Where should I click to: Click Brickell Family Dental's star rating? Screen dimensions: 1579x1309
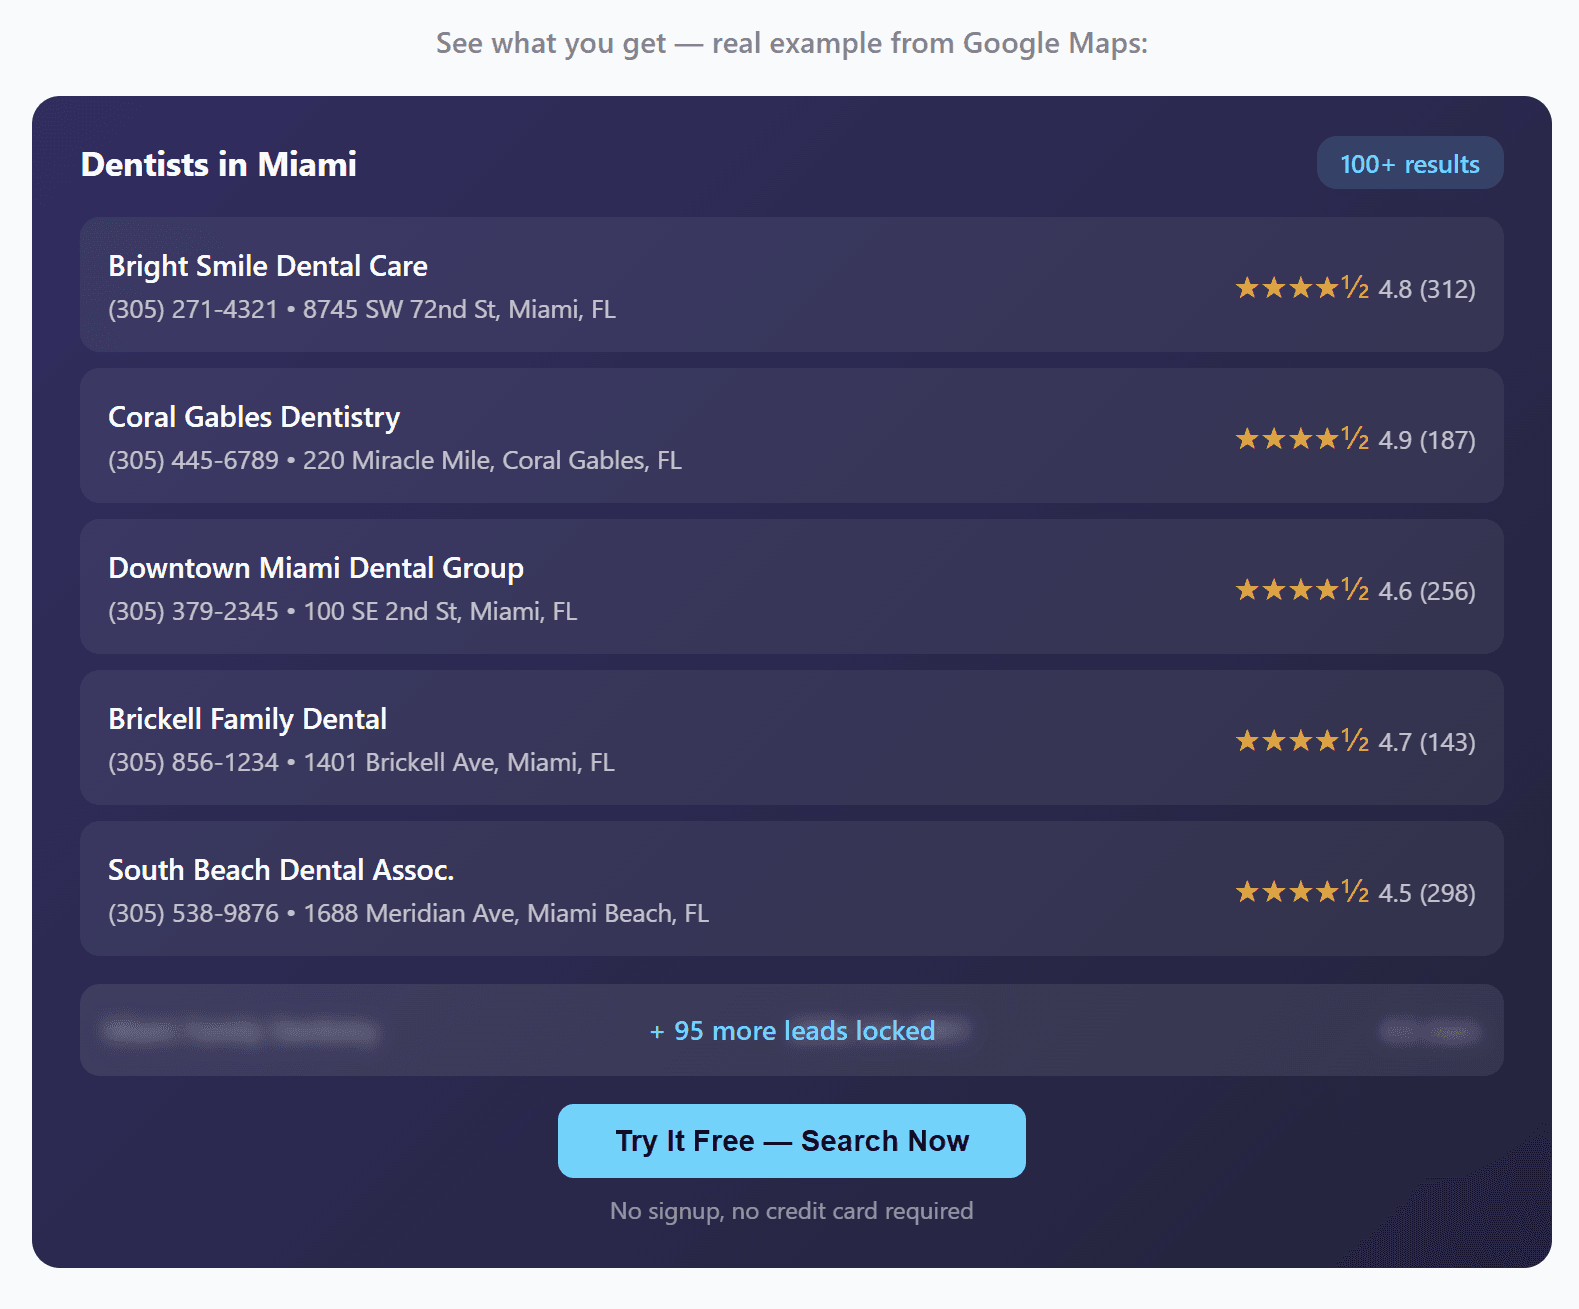tap(1301, 741)
